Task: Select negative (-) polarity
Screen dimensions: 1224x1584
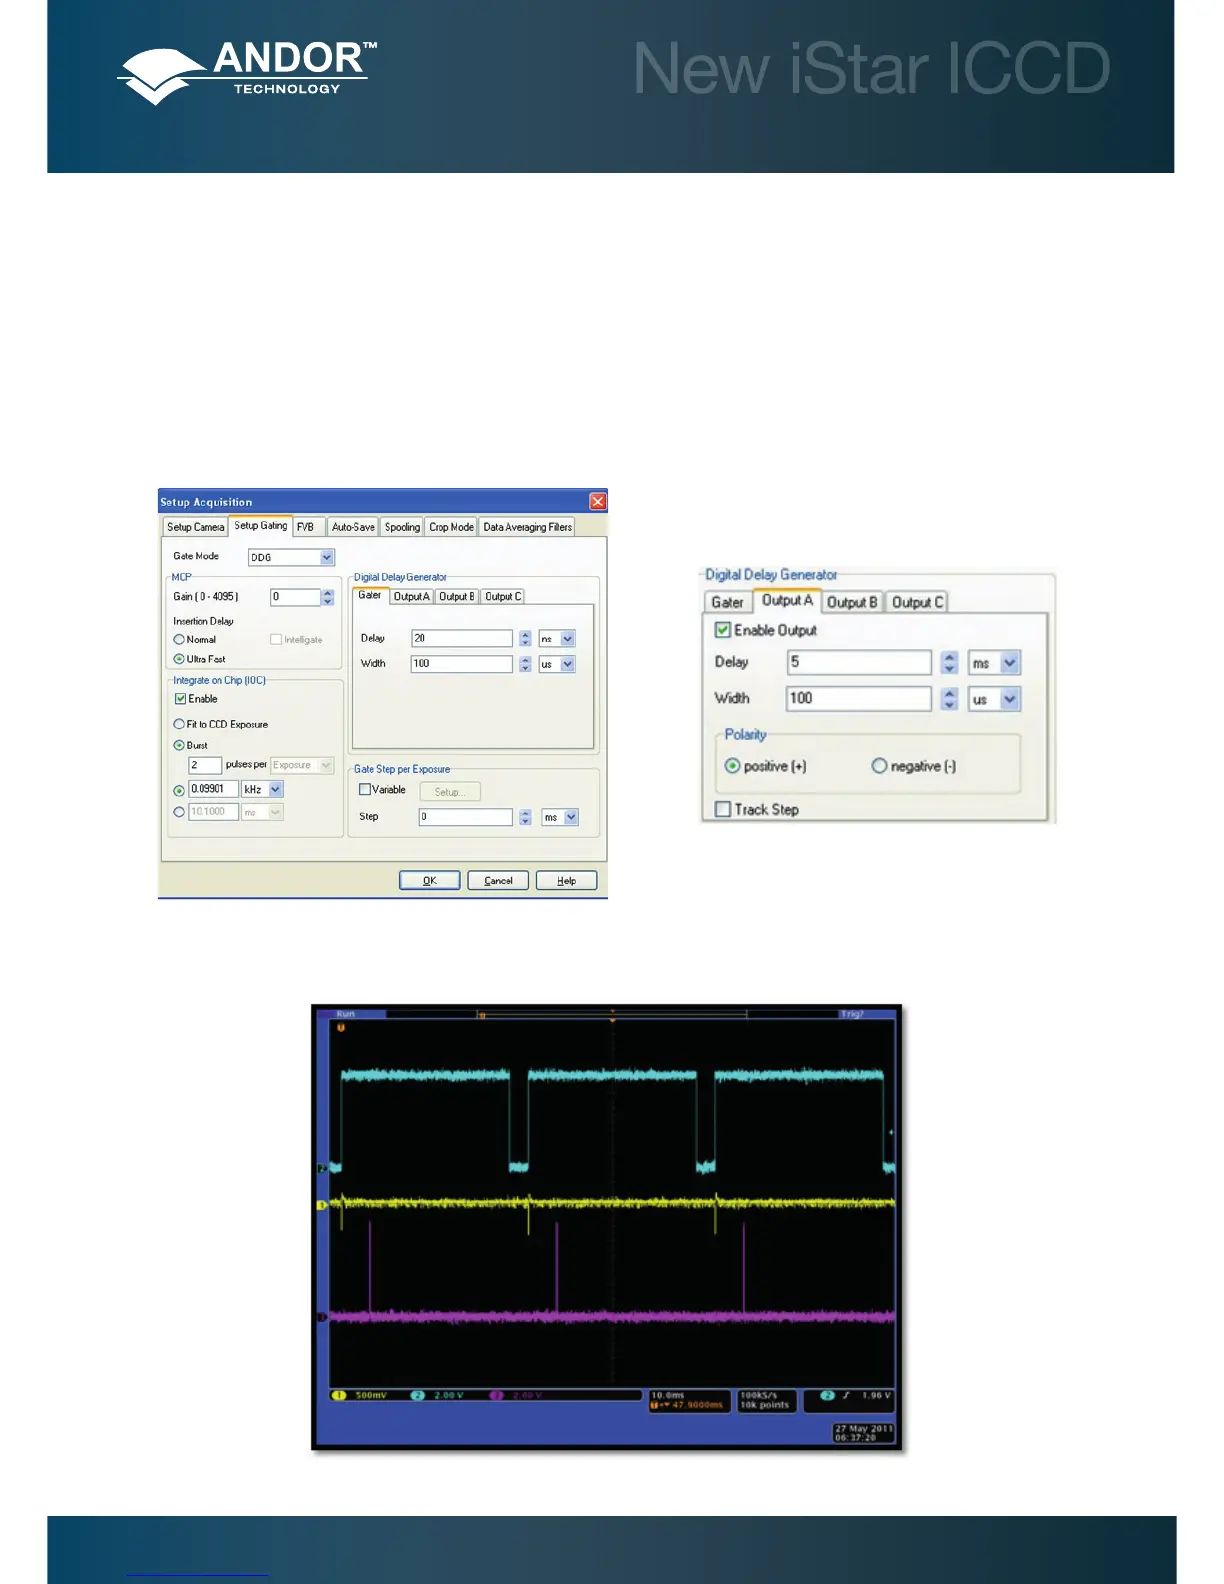Action: 879,766
